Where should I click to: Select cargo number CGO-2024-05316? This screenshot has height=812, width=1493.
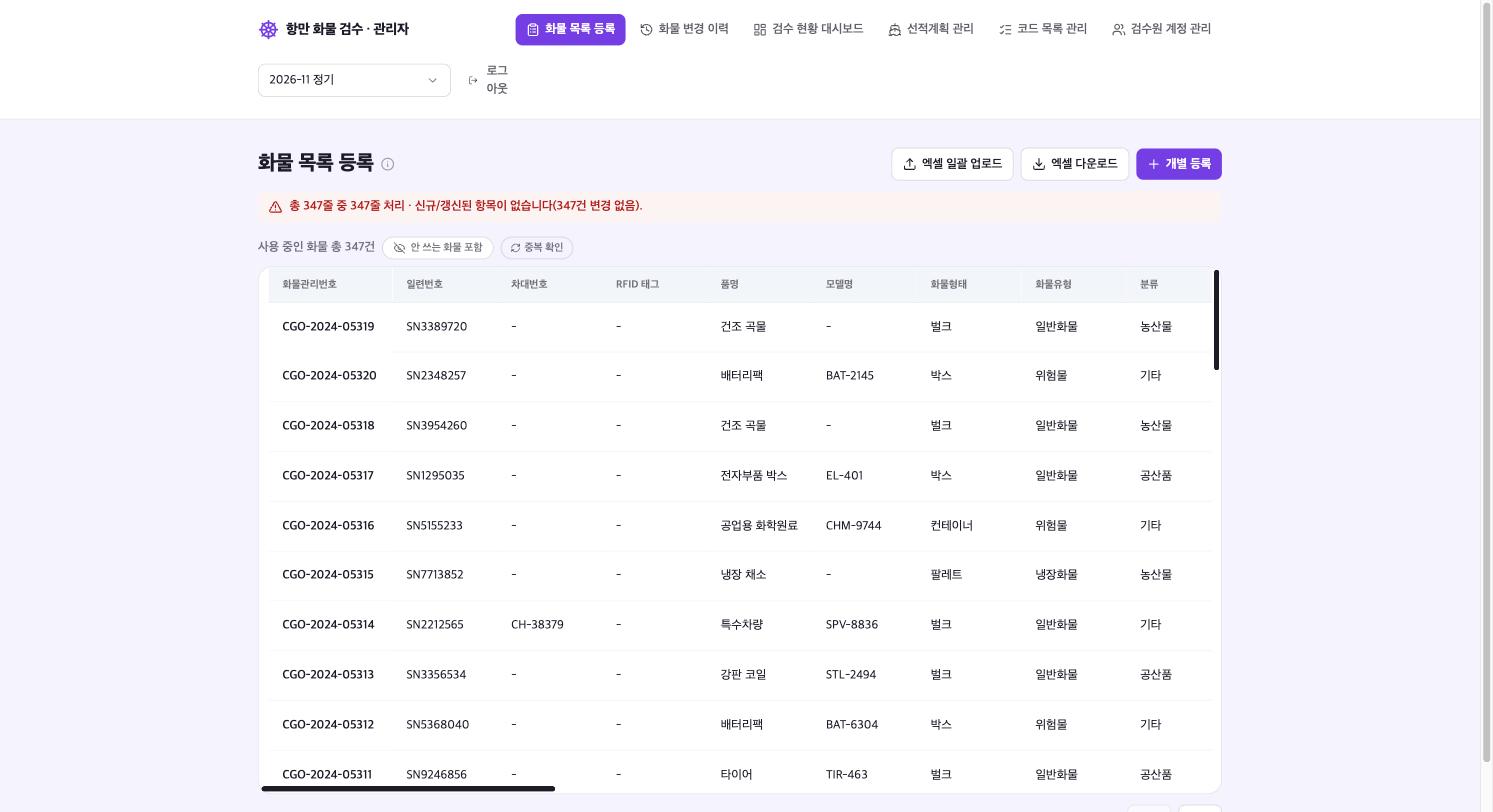(328, 526)
